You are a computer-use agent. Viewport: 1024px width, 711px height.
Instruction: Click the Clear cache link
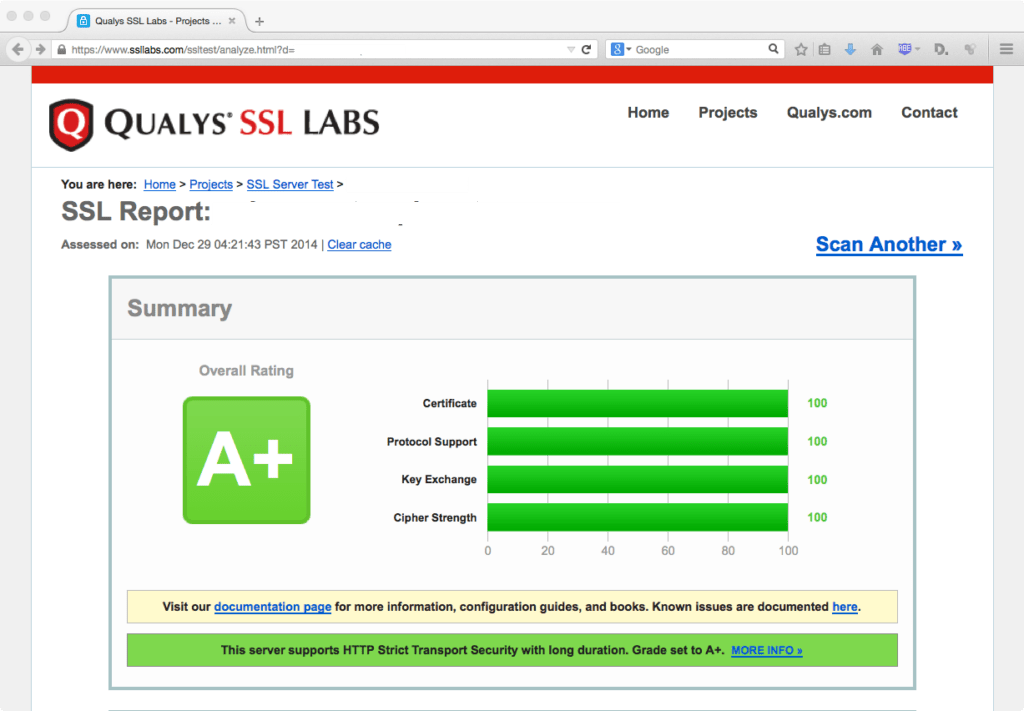tap(359, 245)
